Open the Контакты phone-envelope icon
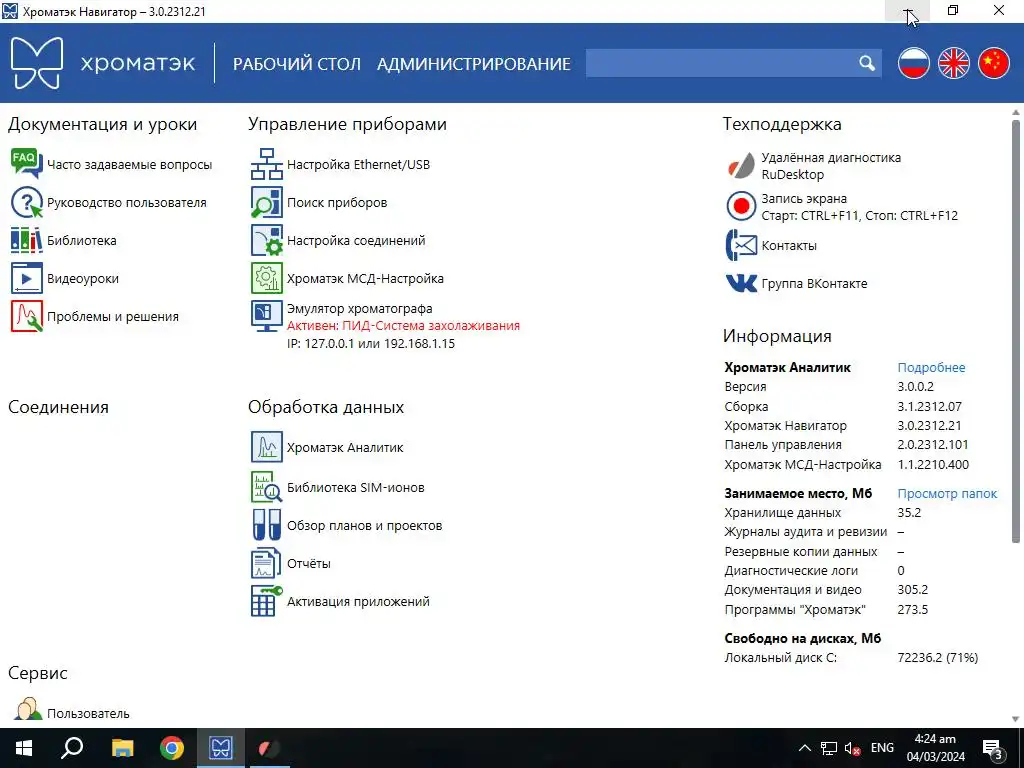This screenshot has height=768, width=1024. click(741, 246)
